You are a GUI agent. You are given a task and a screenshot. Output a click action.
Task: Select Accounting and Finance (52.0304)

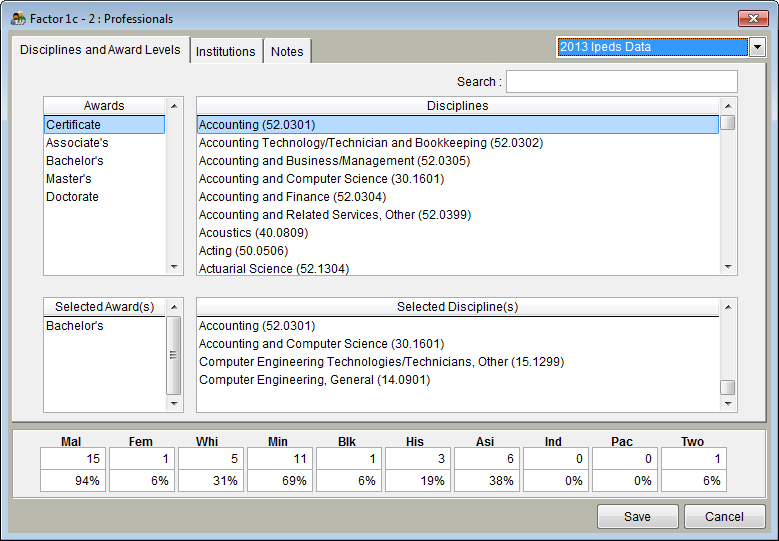click(458, 196)
